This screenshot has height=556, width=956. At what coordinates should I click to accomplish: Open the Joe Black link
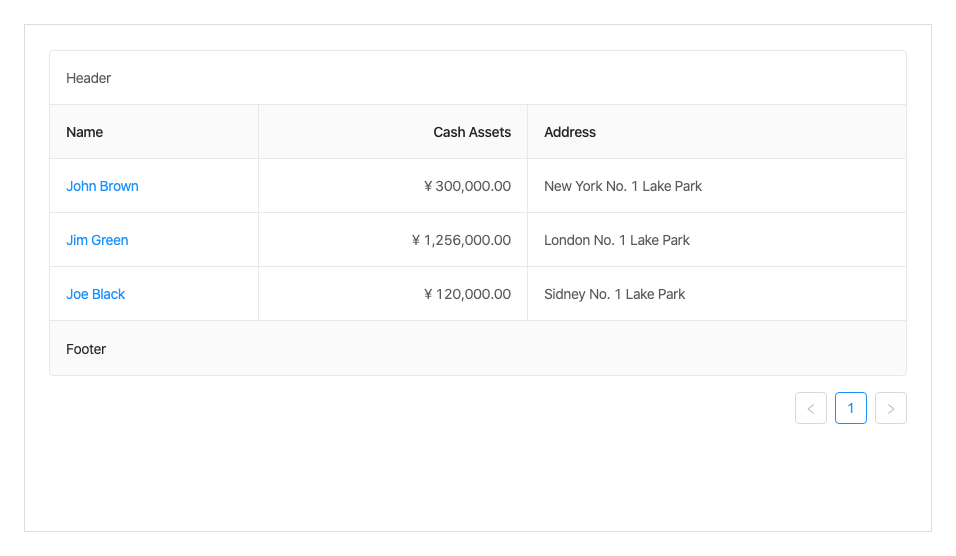pyautogui.click(x=96, y=294)
